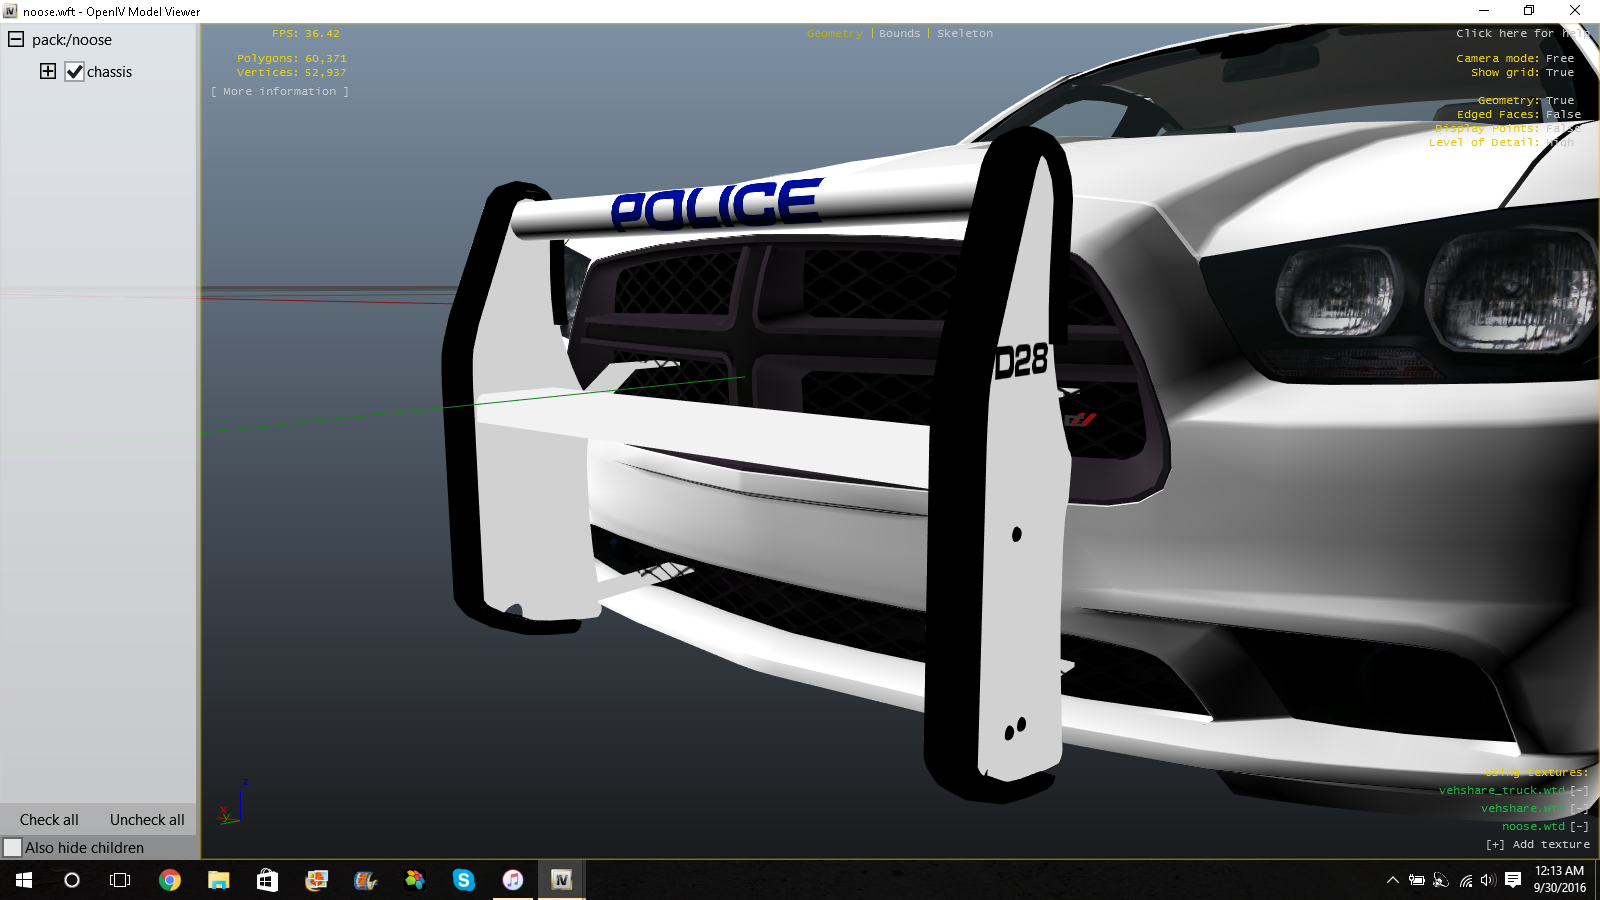Remove the noose.wtd texture via its minus icon
1600x900 pixels.
click(1579, 826)
